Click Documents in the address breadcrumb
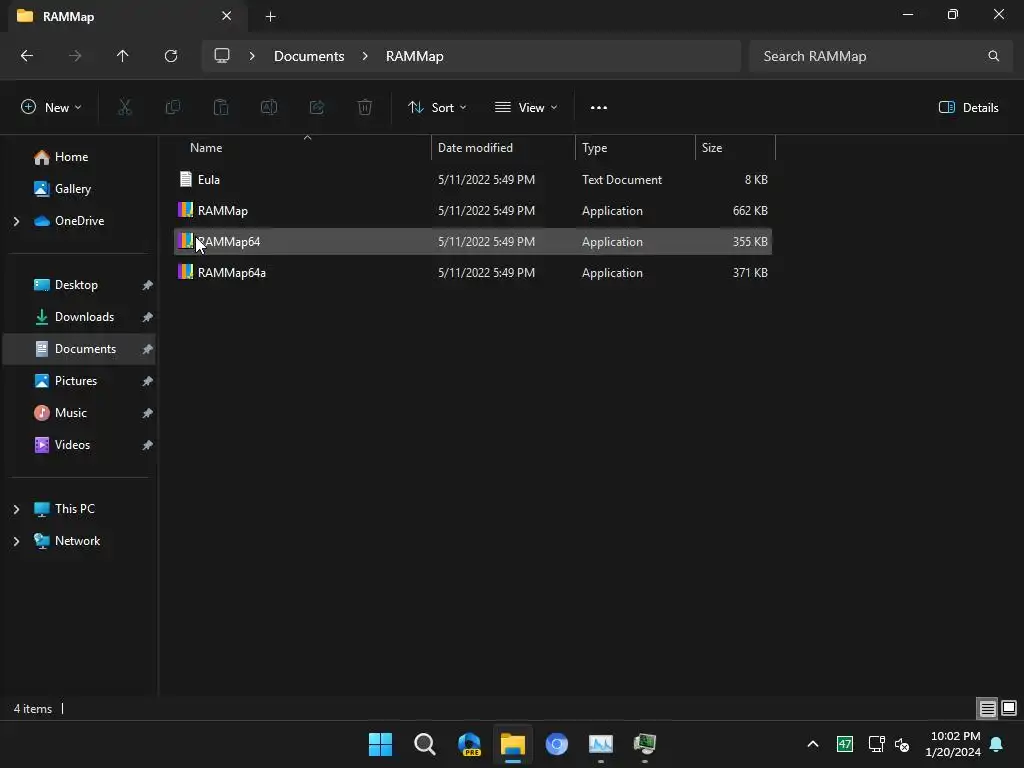The width and height of the screenshot is (1024, 768). pos(309,56)
